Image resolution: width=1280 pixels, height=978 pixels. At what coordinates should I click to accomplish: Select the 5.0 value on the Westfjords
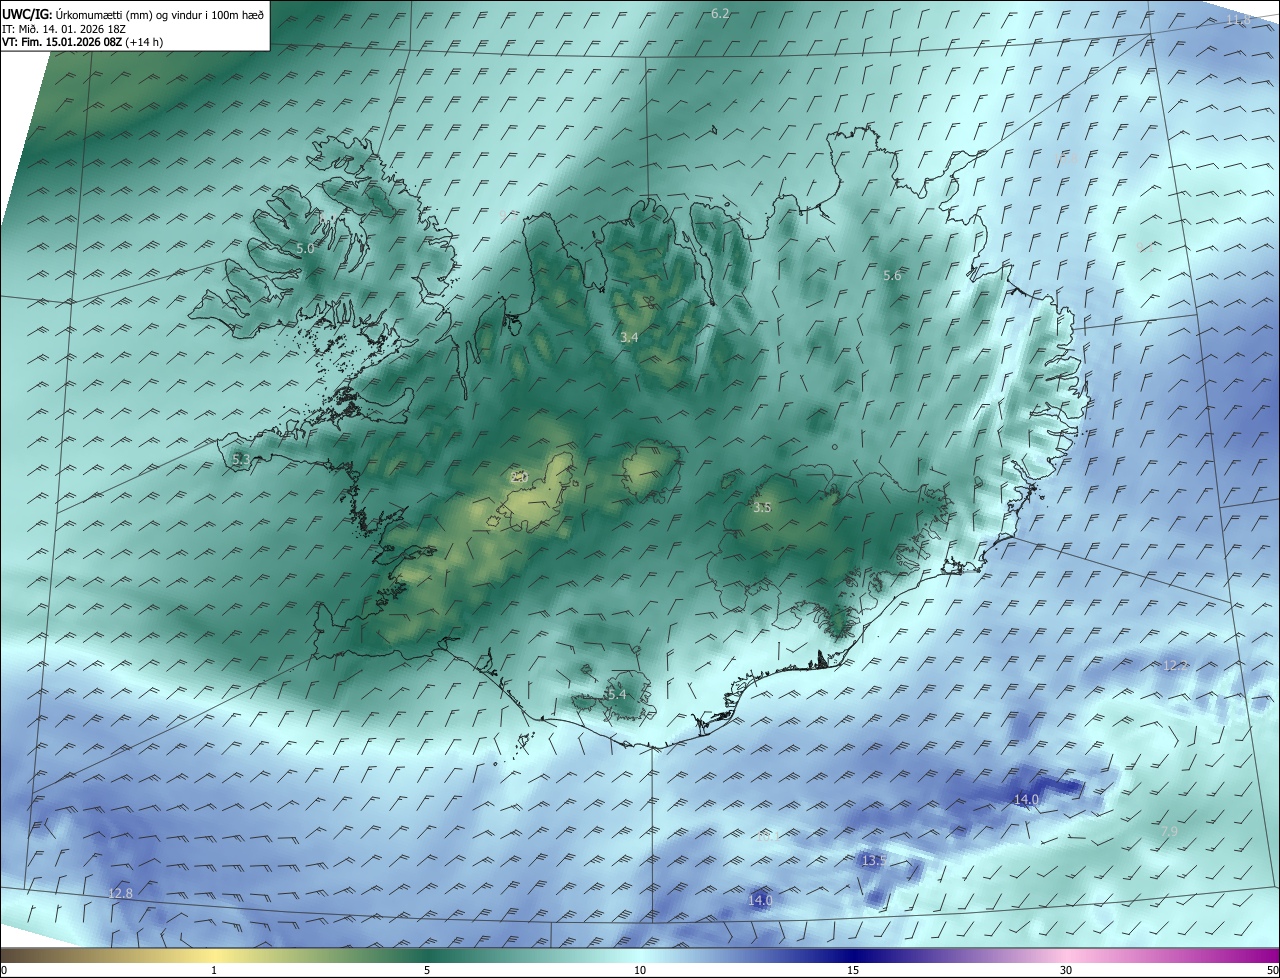coord(305,248)
